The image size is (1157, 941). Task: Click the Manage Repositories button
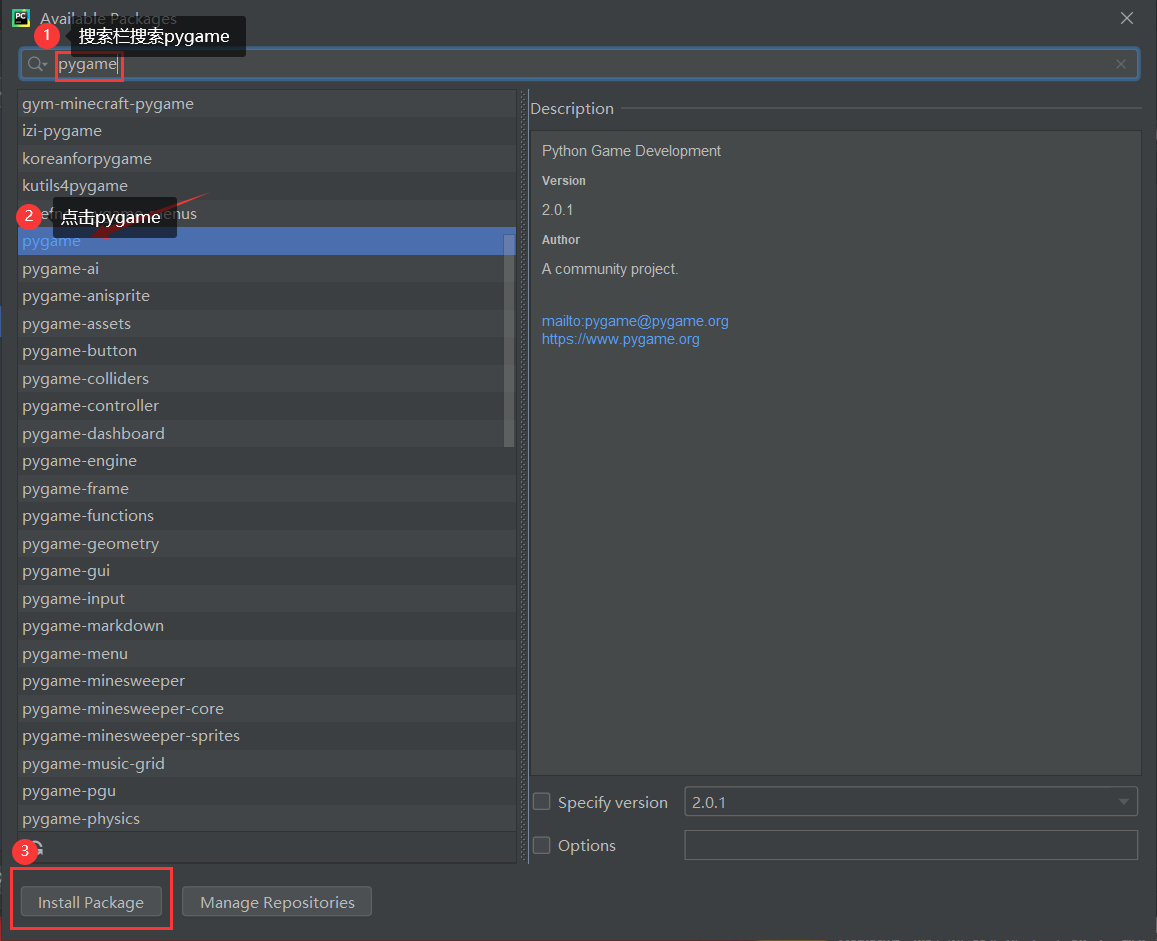[277, 902]
